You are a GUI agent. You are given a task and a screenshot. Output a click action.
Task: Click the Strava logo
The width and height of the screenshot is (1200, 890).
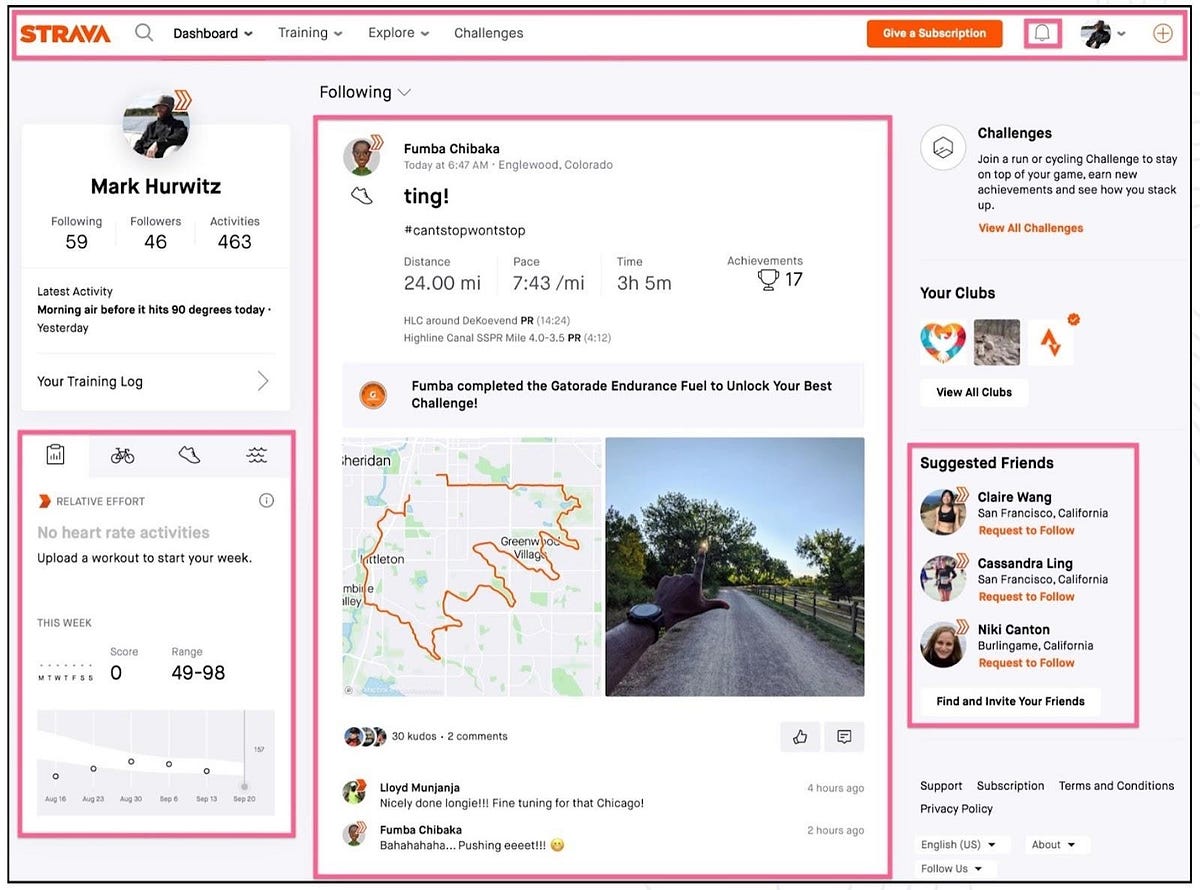click(65, 33)
